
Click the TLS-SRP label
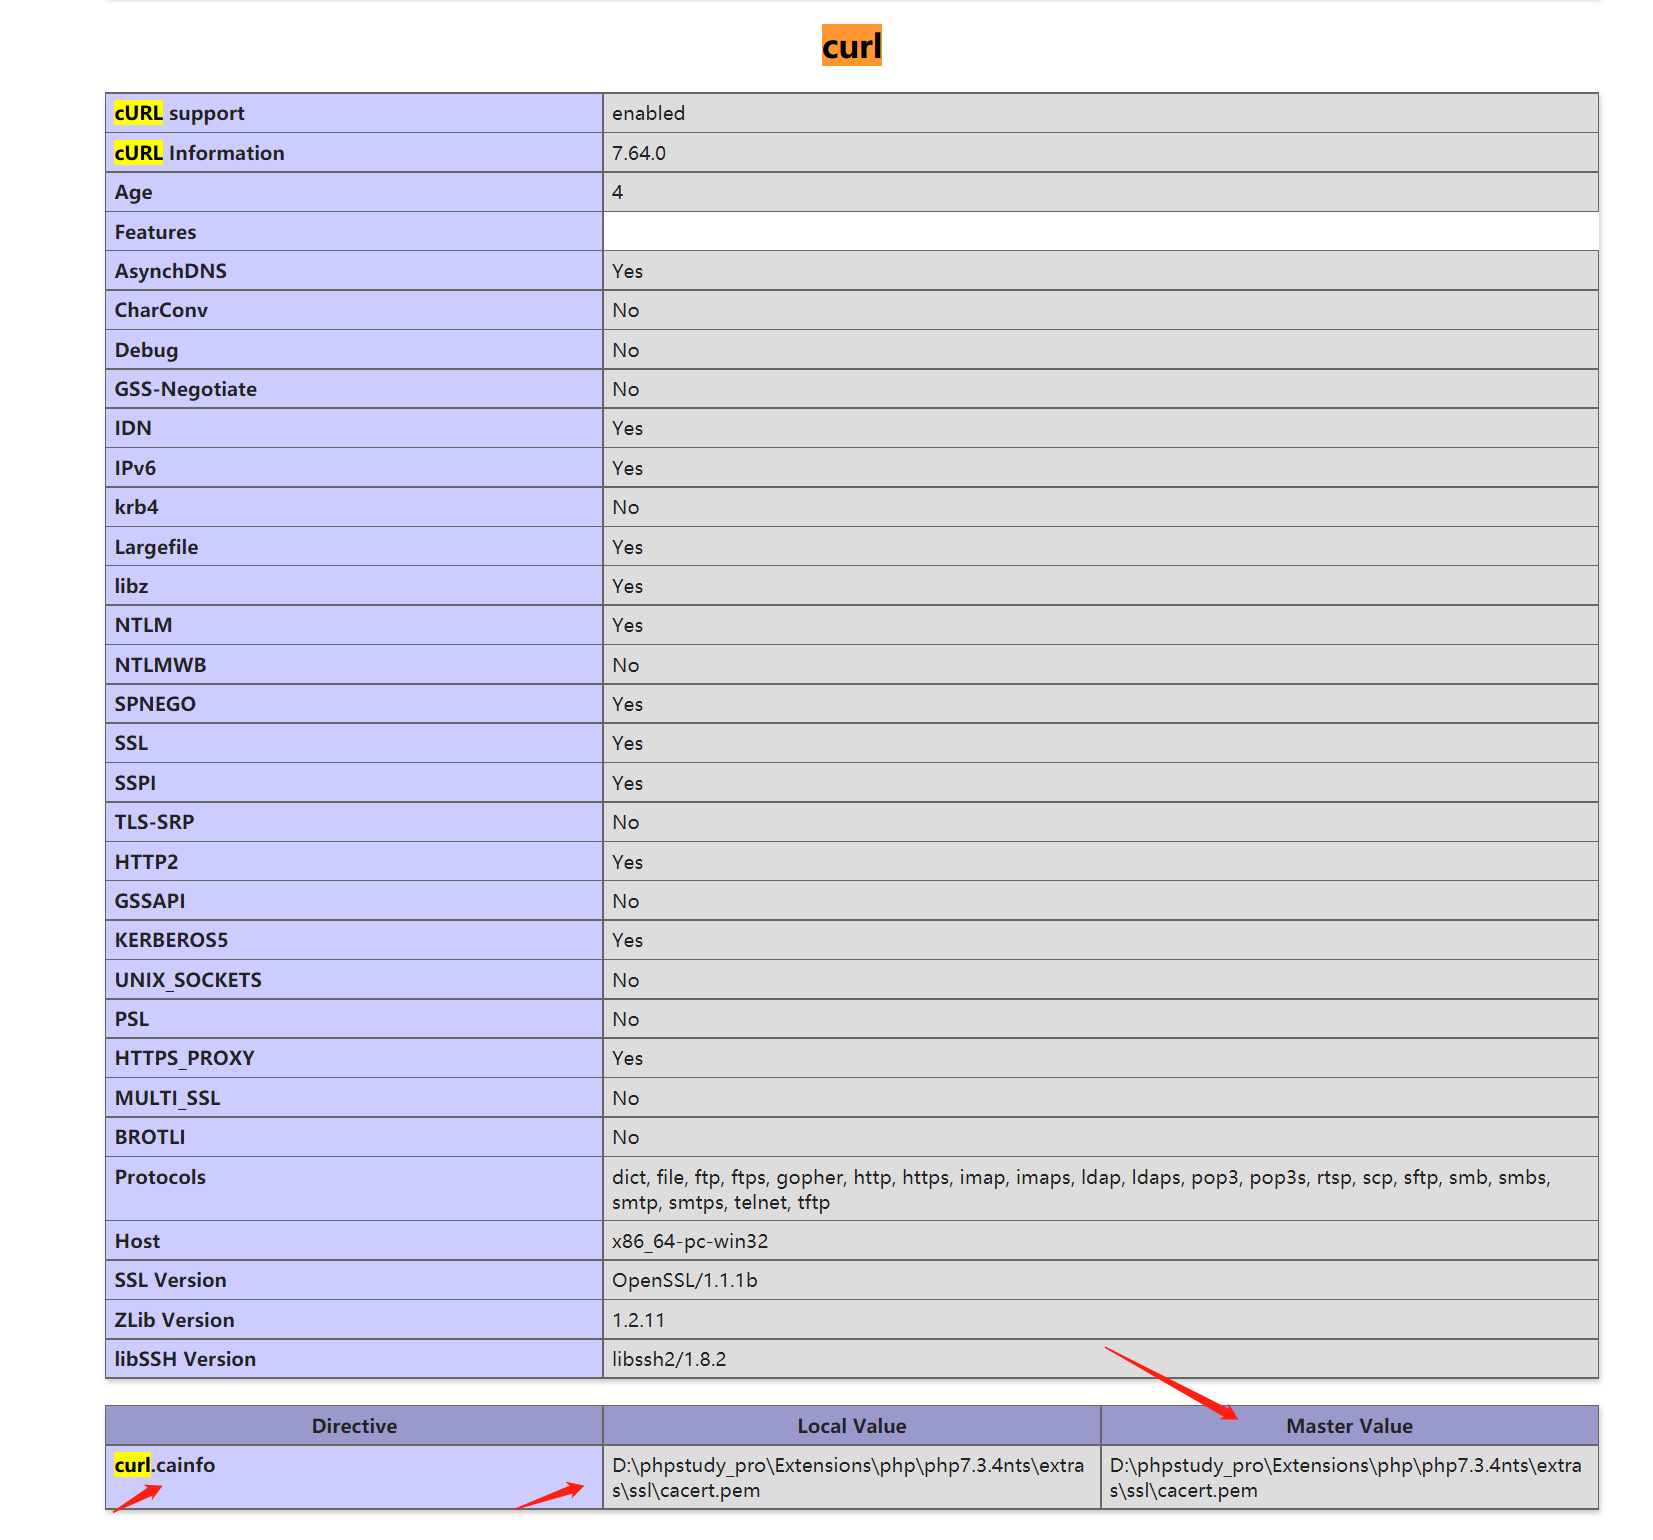point(154,822)
